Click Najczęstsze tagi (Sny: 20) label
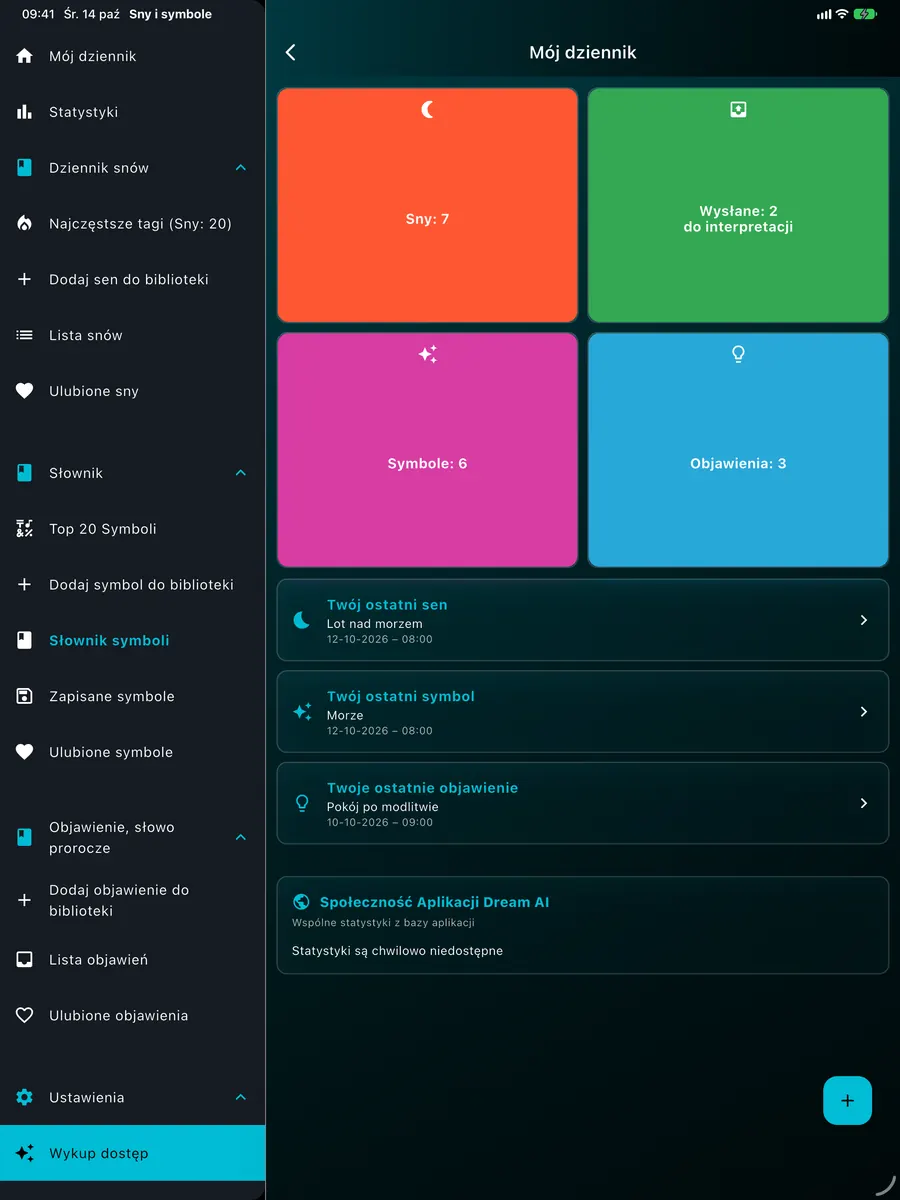The image size is (900, 1200). (140, 224)
